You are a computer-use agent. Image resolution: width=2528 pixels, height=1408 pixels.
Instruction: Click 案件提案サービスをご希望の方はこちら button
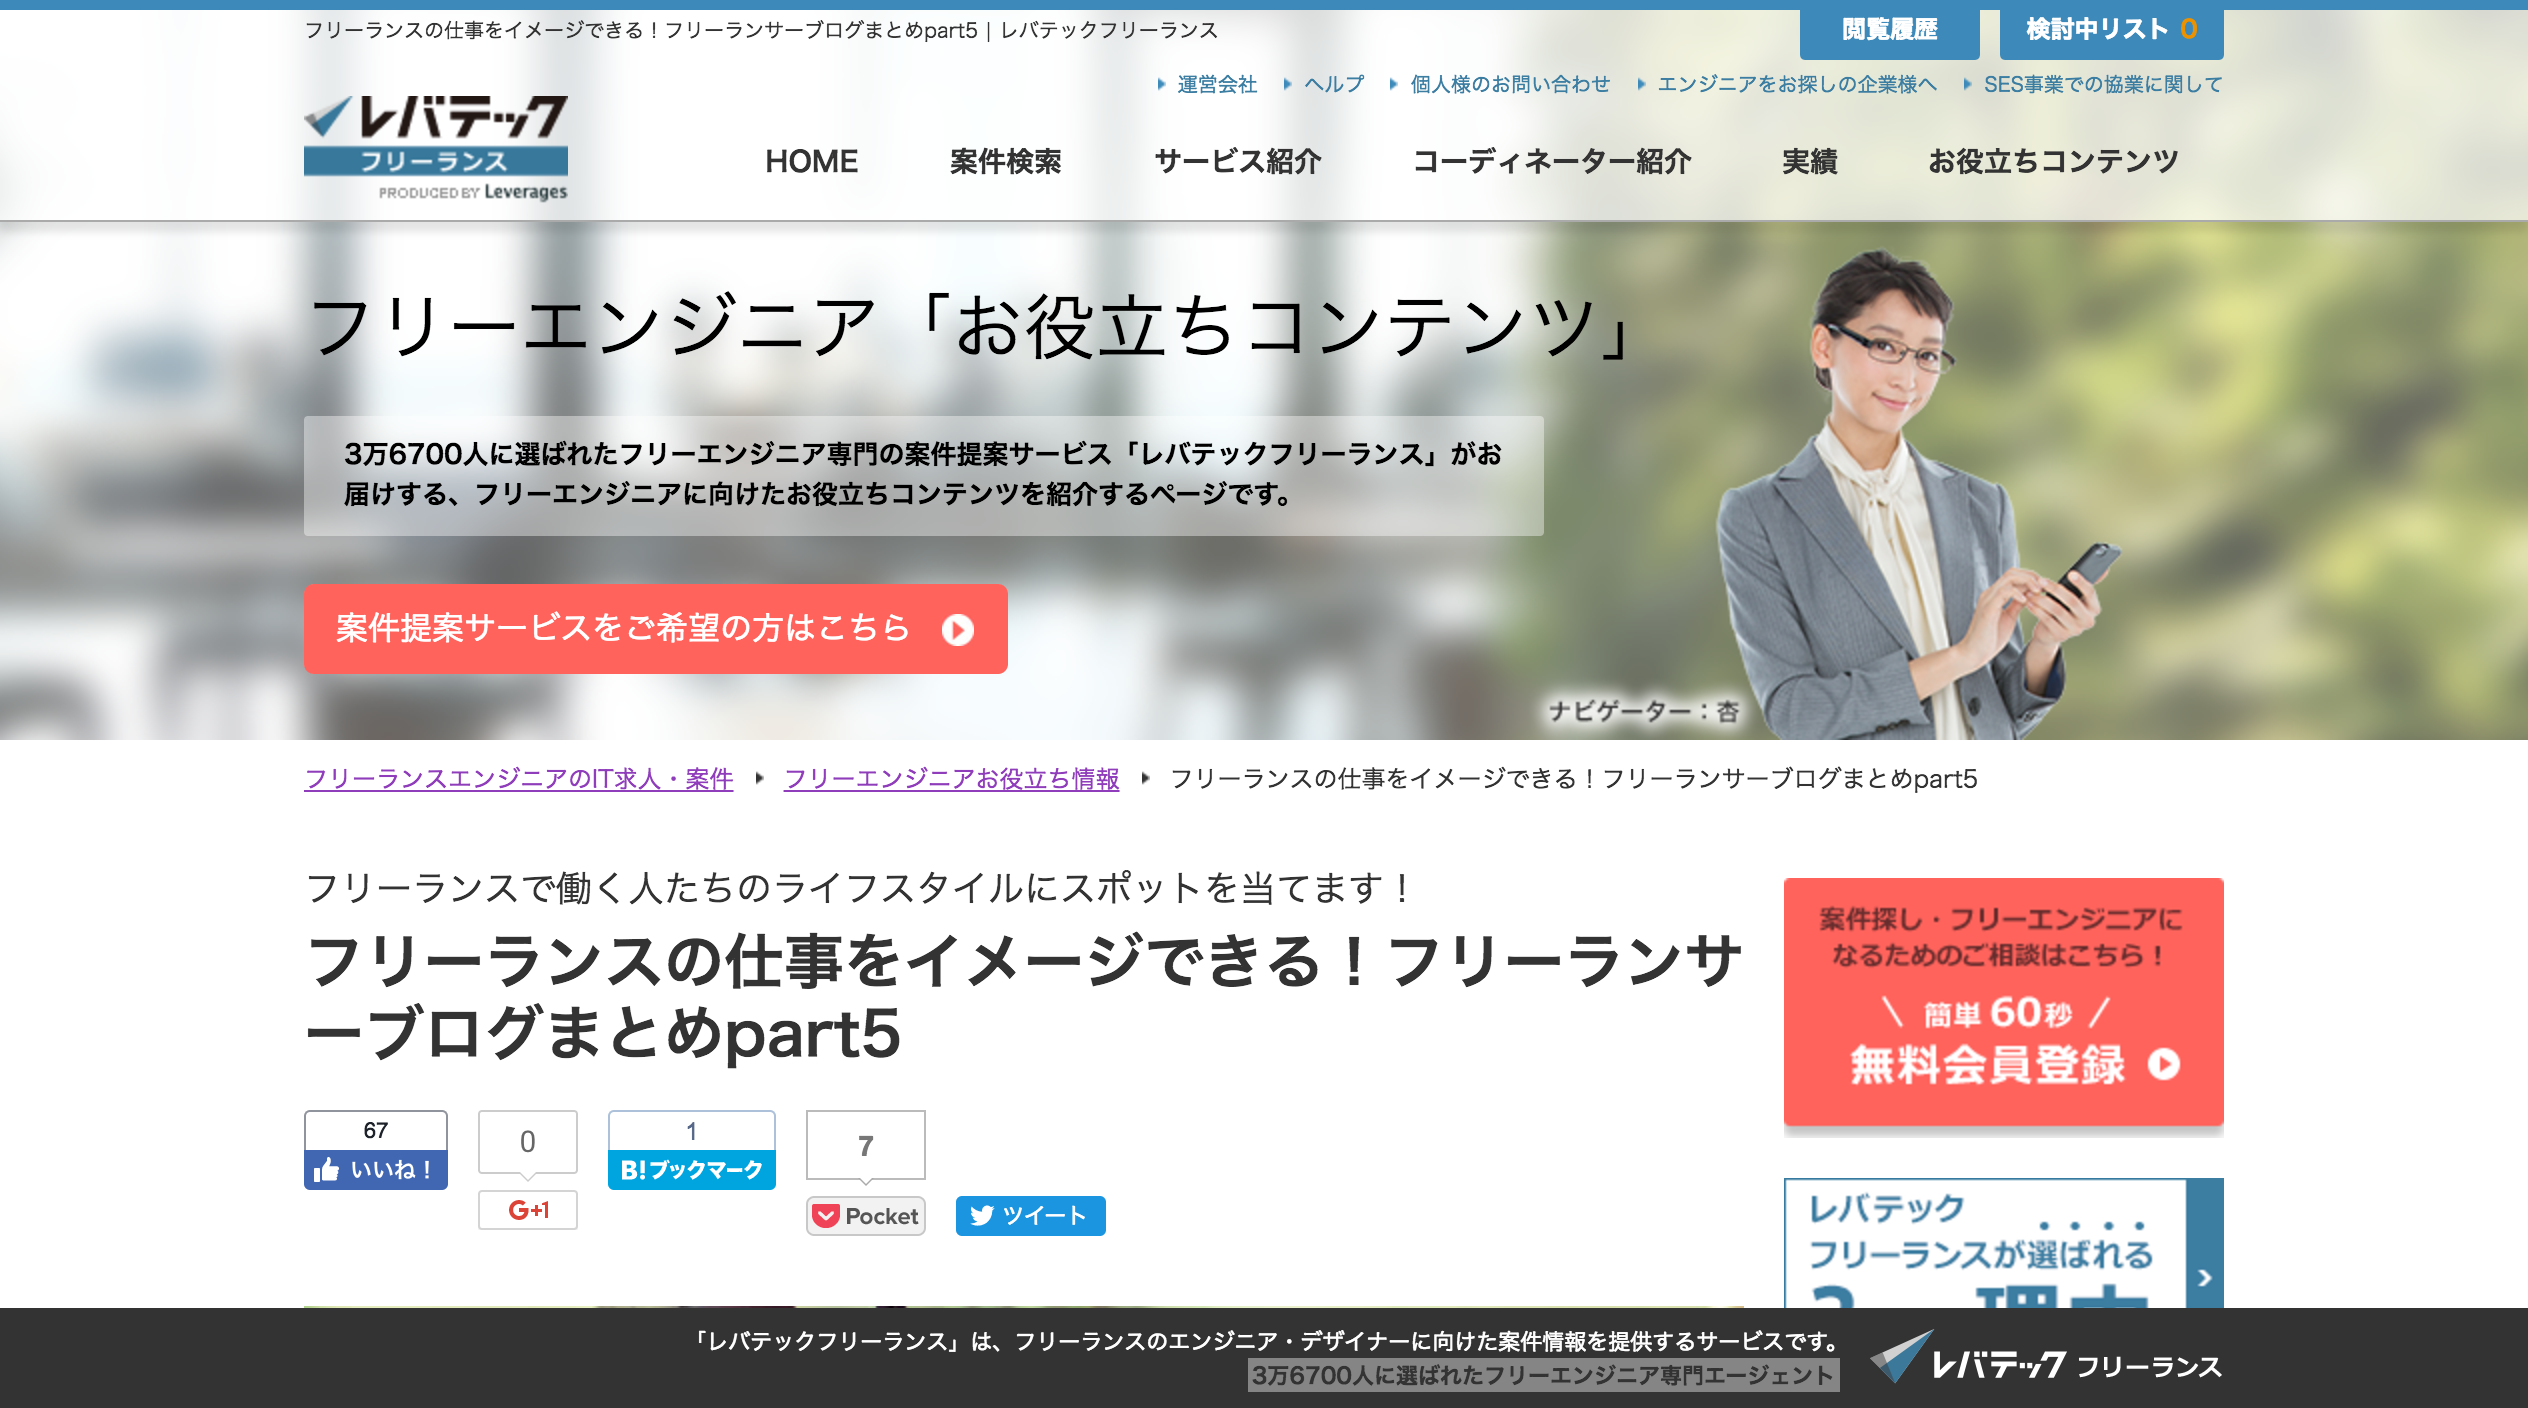[x=655, y=629]
